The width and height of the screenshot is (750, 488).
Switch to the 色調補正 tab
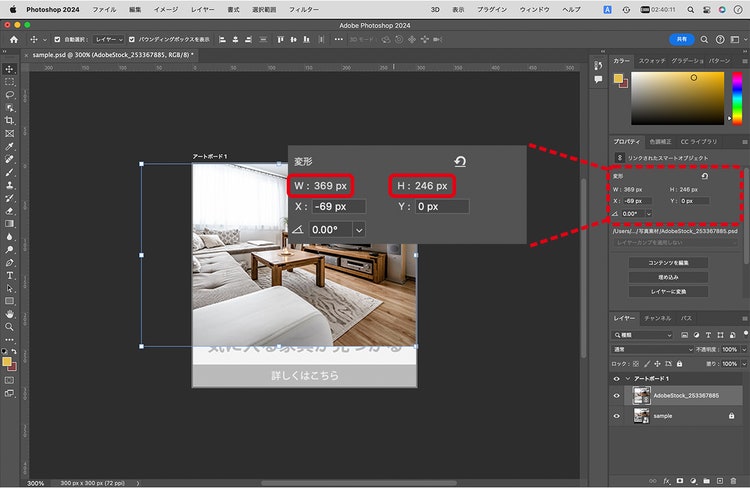tap(660, 142)
